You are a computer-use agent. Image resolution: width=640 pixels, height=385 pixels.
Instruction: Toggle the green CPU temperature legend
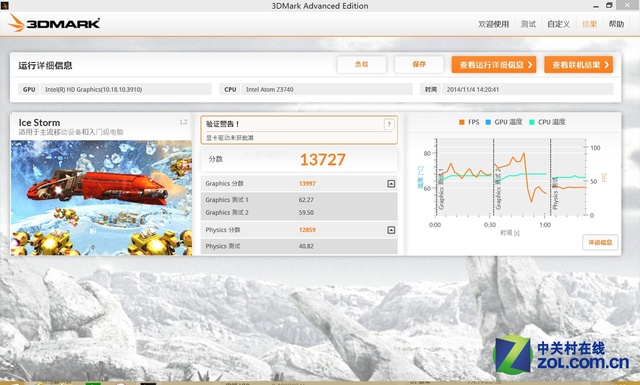[x=547, y=122]
